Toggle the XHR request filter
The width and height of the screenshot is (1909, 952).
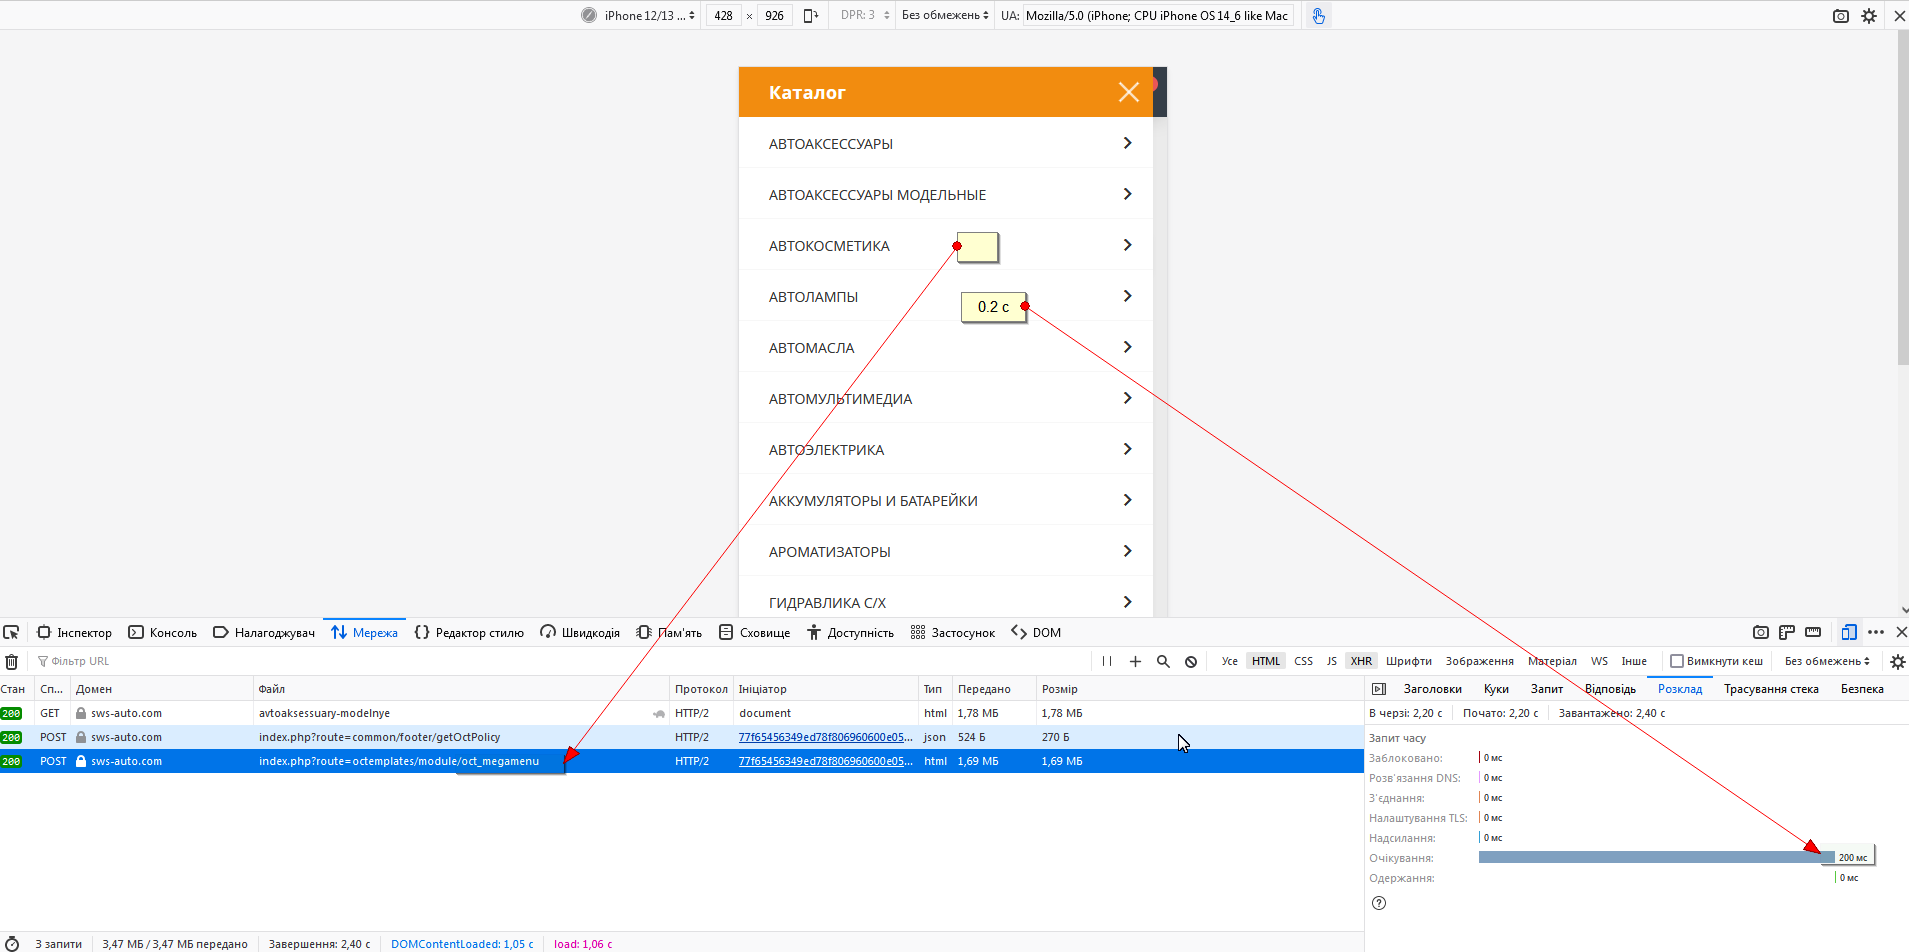(1361, 661)
